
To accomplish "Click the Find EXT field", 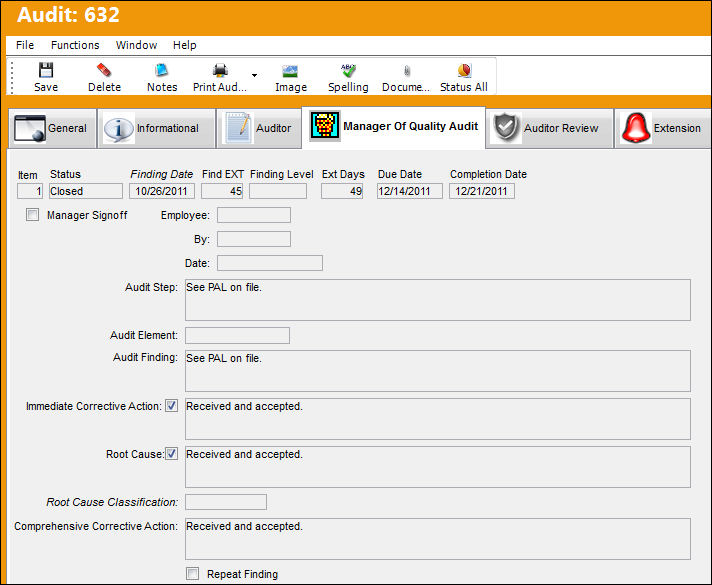I will click(x=222, y=191).
